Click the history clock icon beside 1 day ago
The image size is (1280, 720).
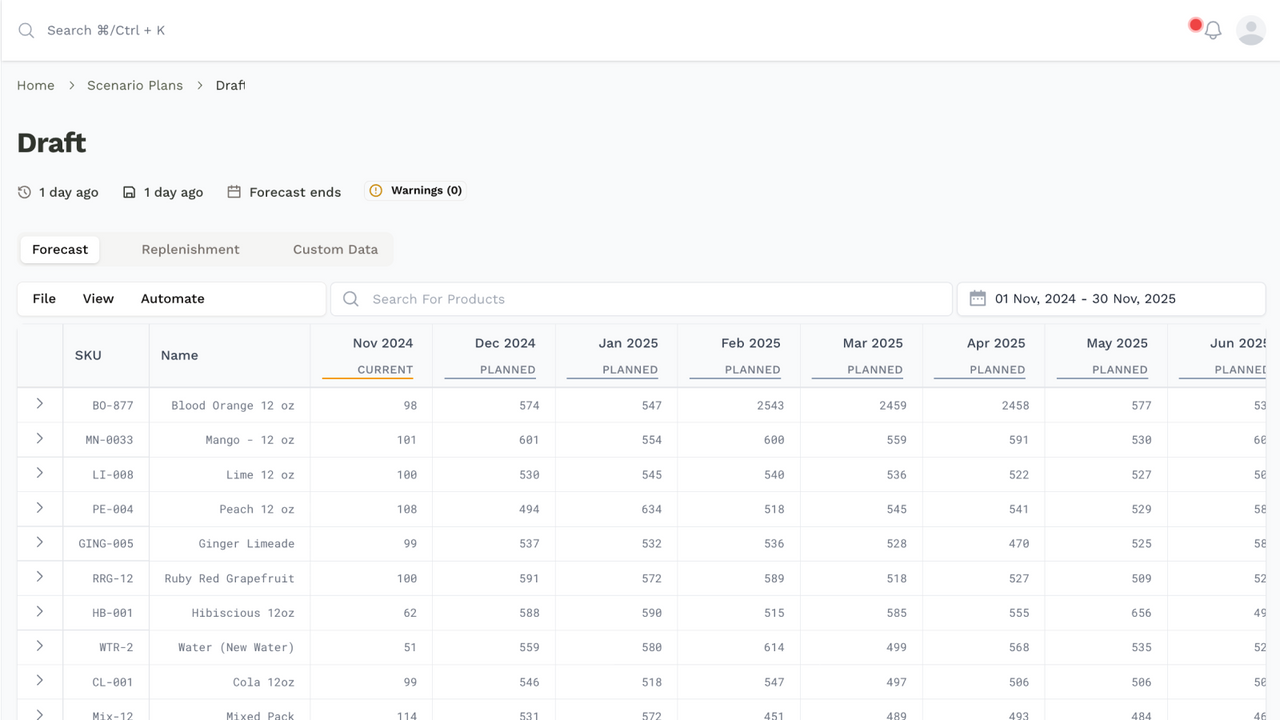pos(25,192)
